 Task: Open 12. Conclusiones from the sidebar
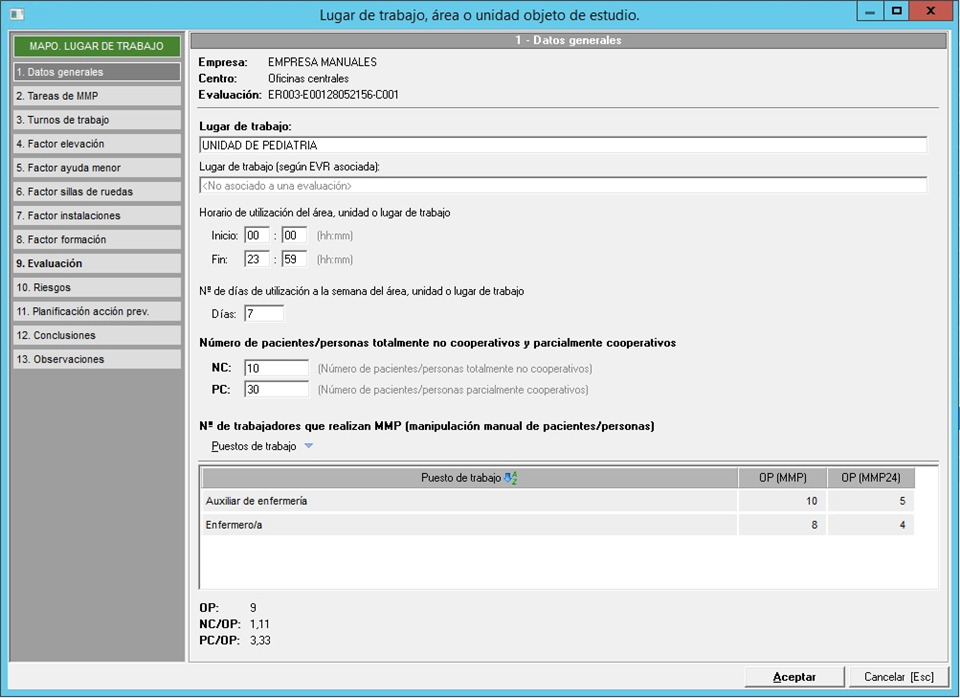[97, 336]
